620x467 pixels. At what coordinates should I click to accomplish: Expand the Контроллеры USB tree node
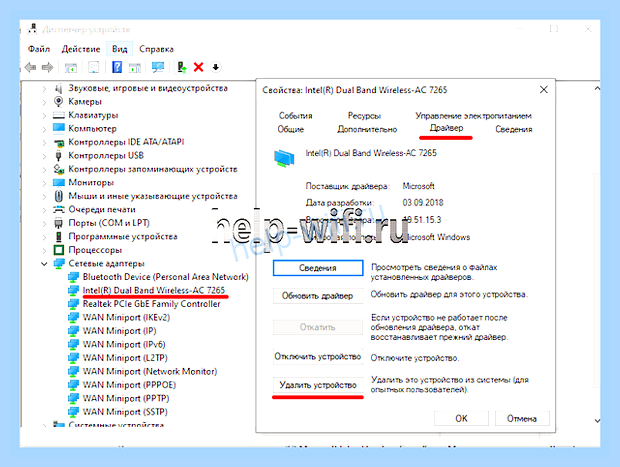pos(44,156)
